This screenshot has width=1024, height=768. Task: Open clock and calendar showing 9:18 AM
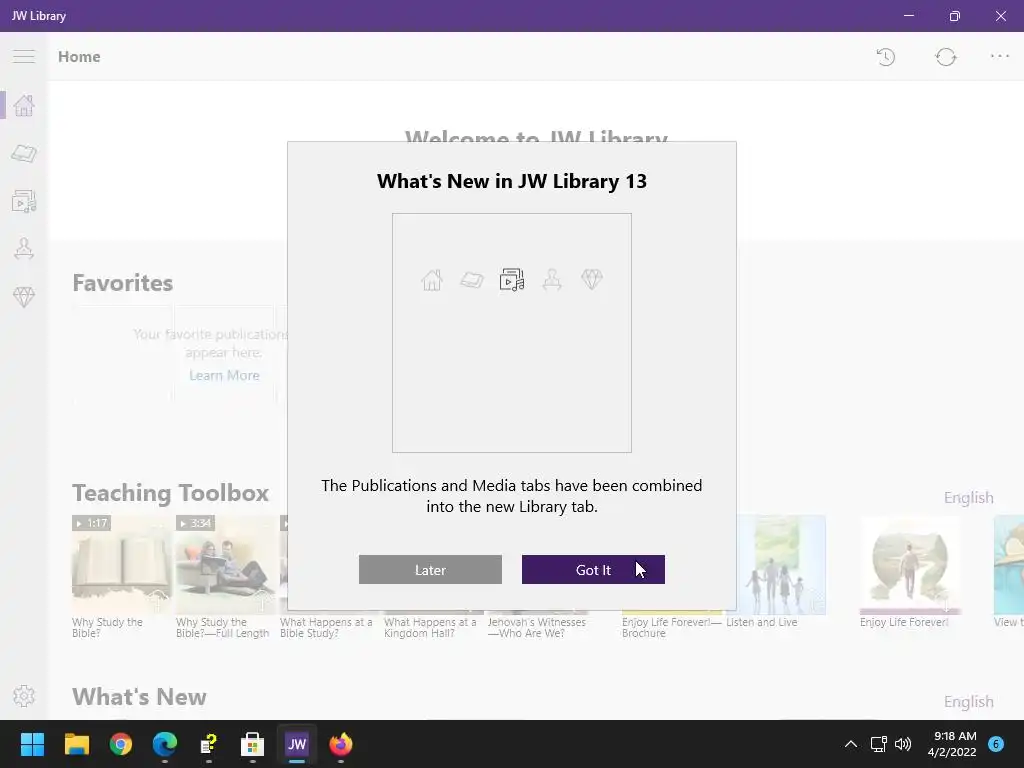952,744
